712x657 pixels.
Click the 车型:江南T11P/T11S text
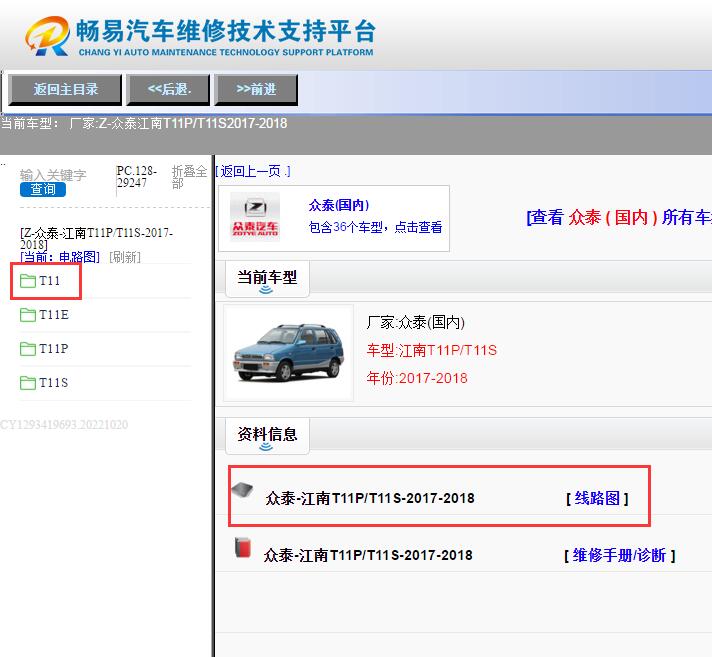tap(431, 351)
